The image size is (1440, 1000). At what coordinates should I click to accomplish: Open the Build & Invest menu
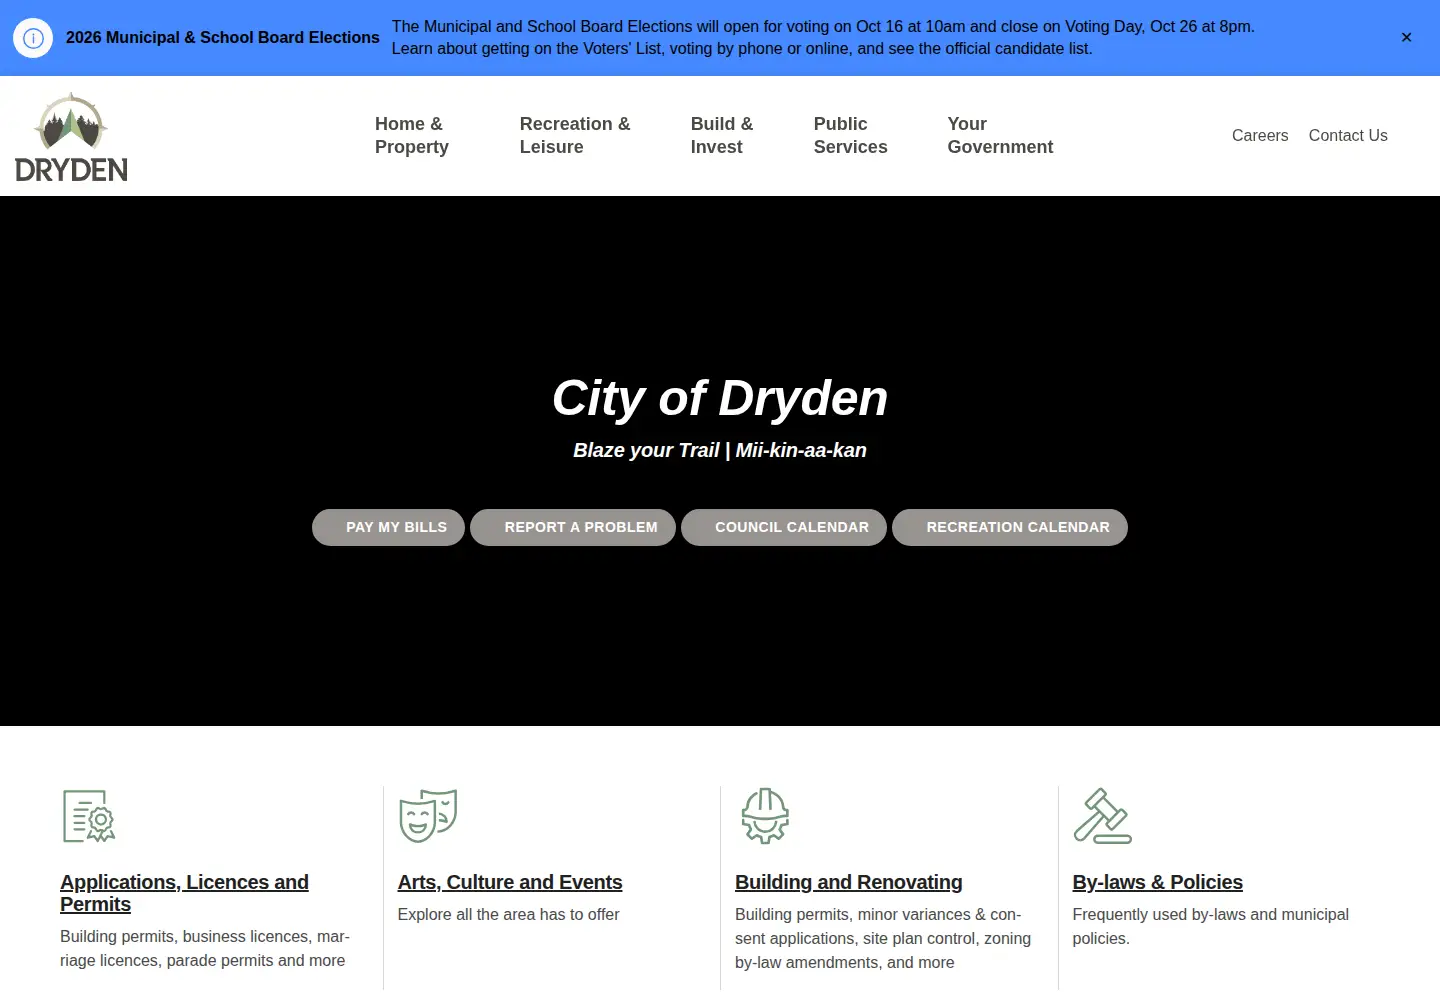coord(722,135)
